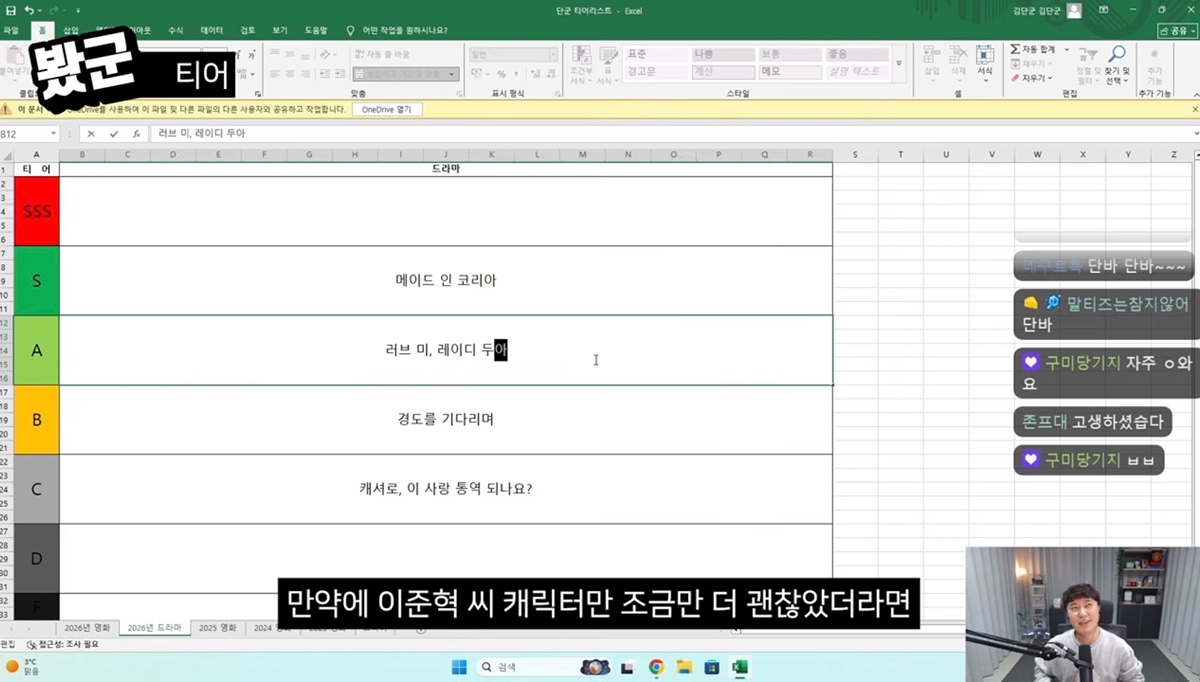1200x682 pixels.
Task: Open the Clear (지우기) dropdown
Action: (1032, 78)
